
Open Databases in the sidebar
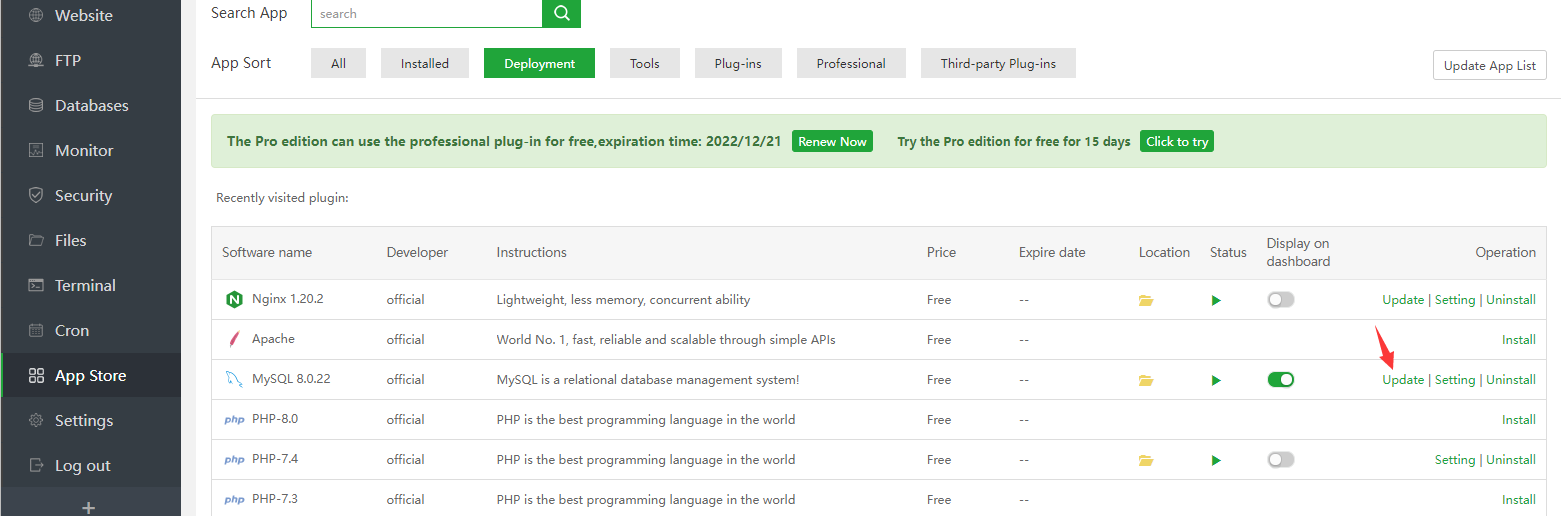91,105
